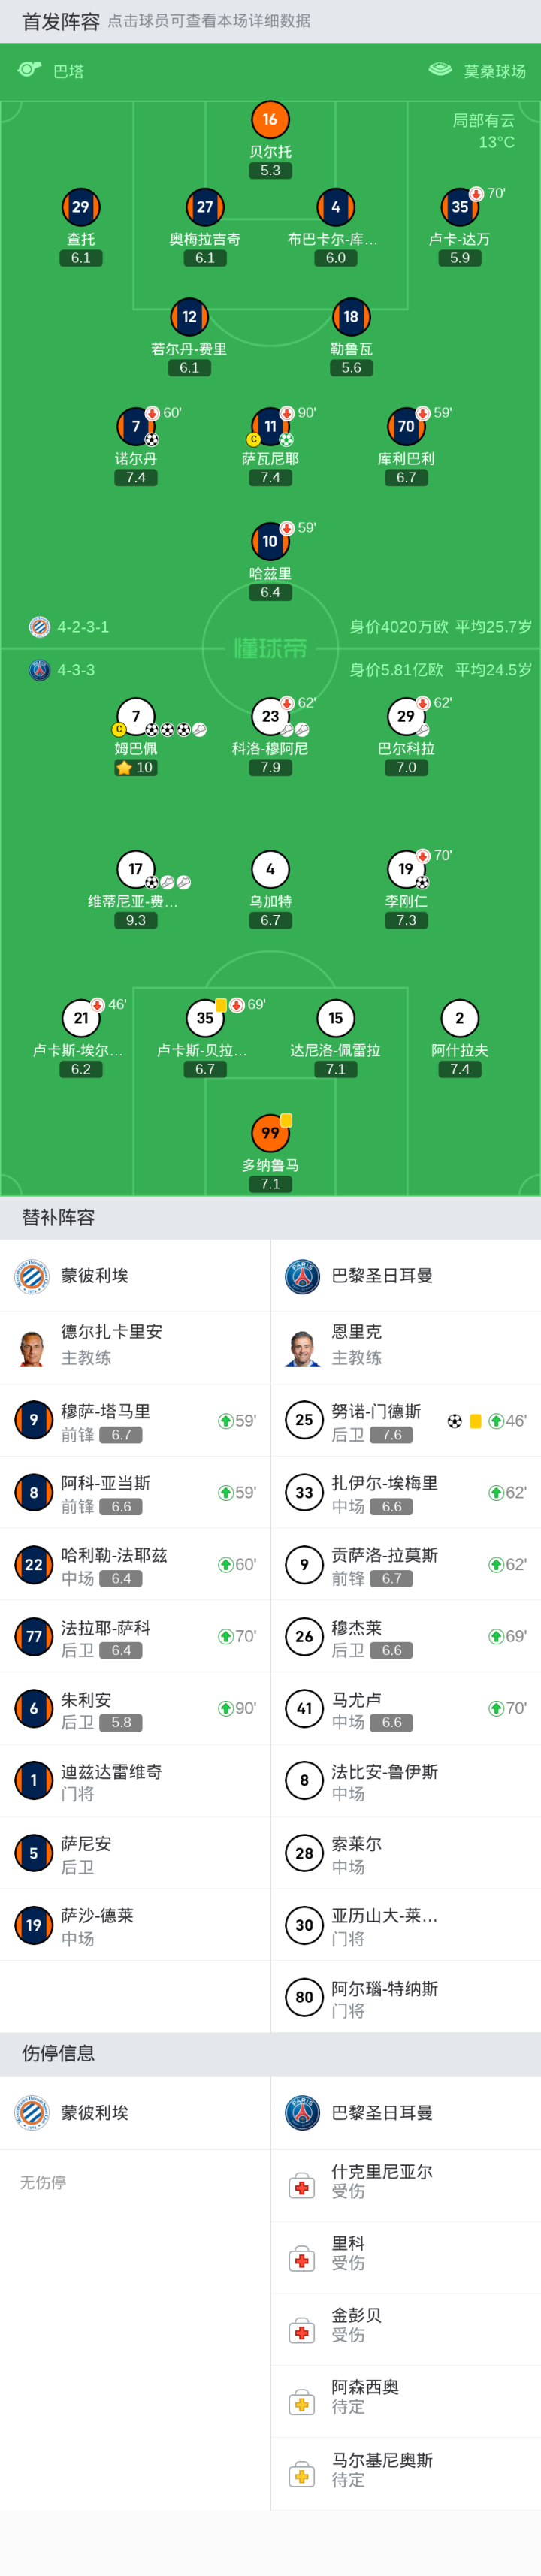The width and height of the screenshot is (541, 2576).
Task: Open 维蒂尼亚 number 17 player badge
Action: pyautogui.click(x=136, y=869)
